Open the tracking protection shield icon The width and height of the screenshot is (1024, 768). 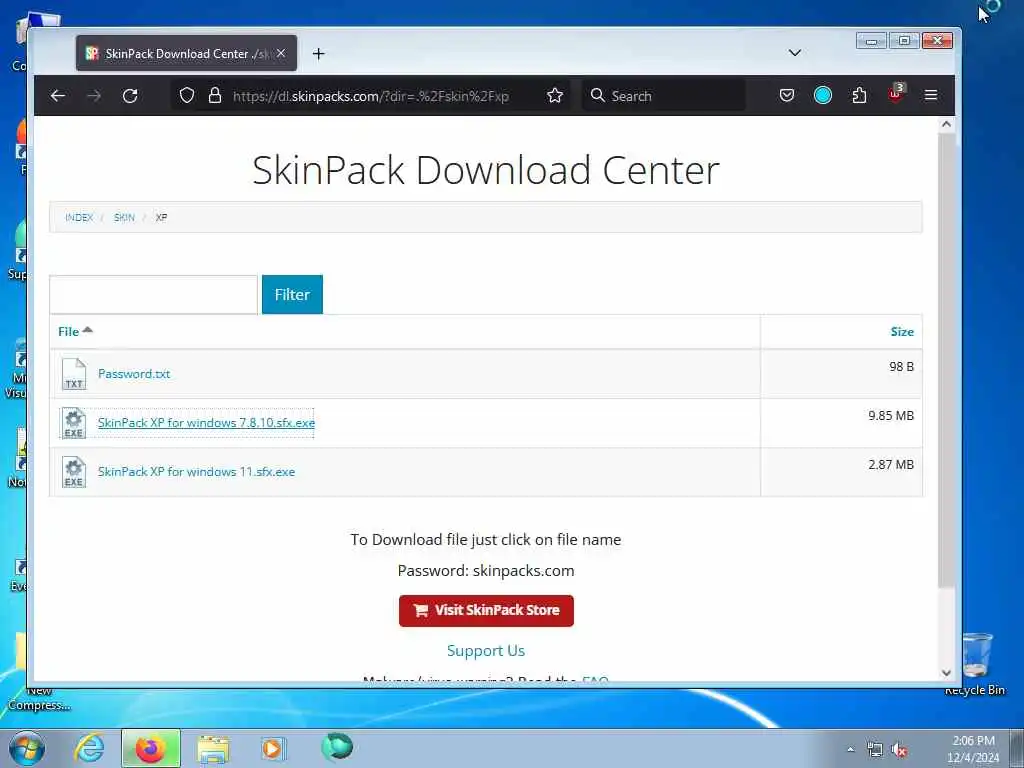click(187, 96)
